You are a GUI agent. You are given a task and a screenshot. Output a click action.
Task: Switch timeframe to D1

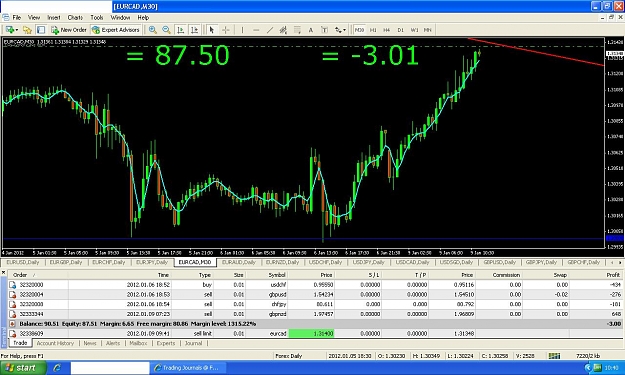point(401,30)
